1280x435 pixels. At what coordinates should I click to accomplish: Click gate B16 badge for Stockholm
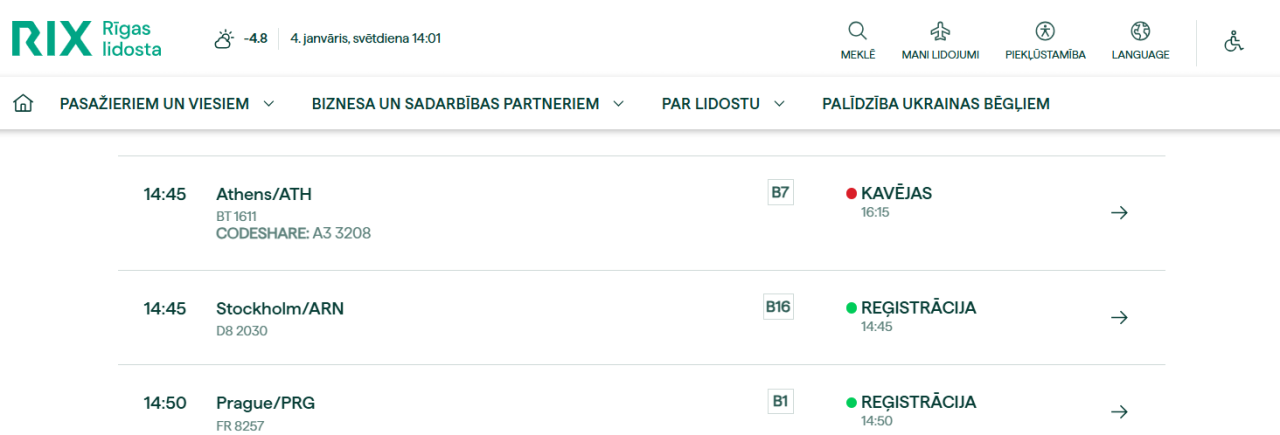778,307
